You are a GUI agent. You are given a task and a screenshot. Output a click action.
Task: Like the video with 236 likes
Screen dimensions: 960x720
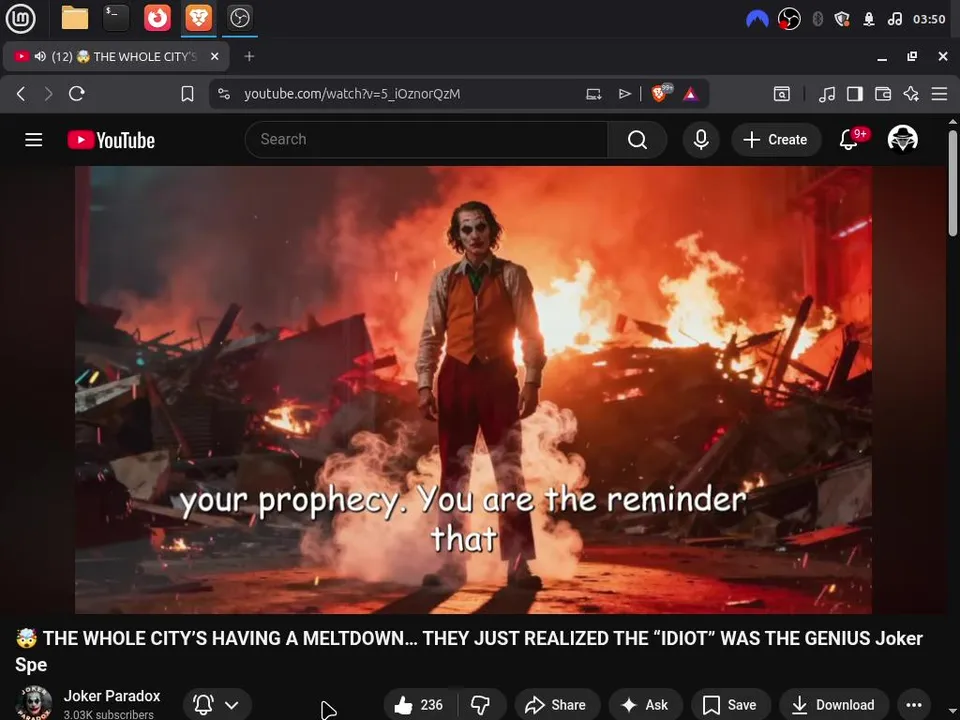pyautogui.click(x=419, y=705)
